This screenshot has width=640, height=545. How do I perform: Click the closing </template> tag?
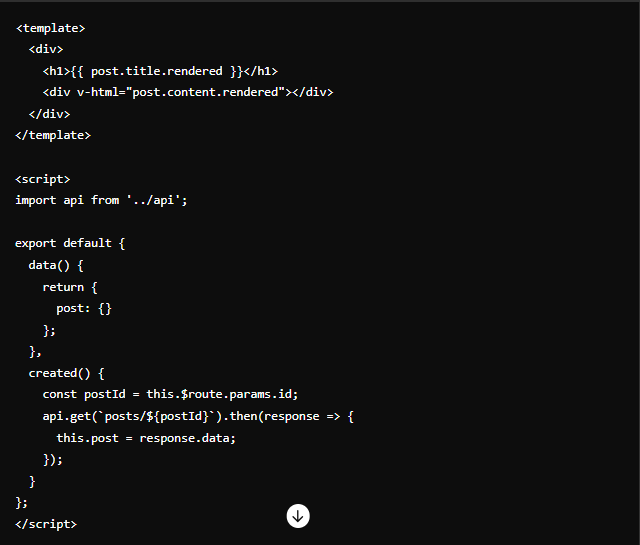coord(53,135)
